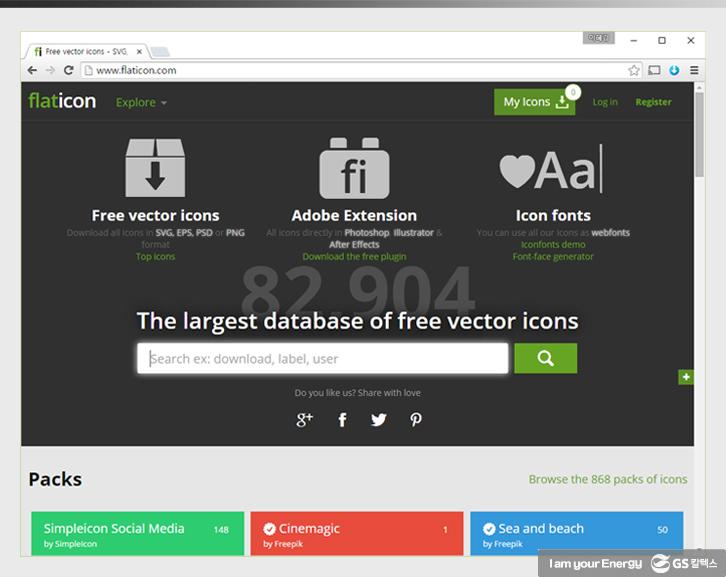This screenshot has width=726, height=577.
Task: Open the green plus side expander
Action: [x=685, y=377]
